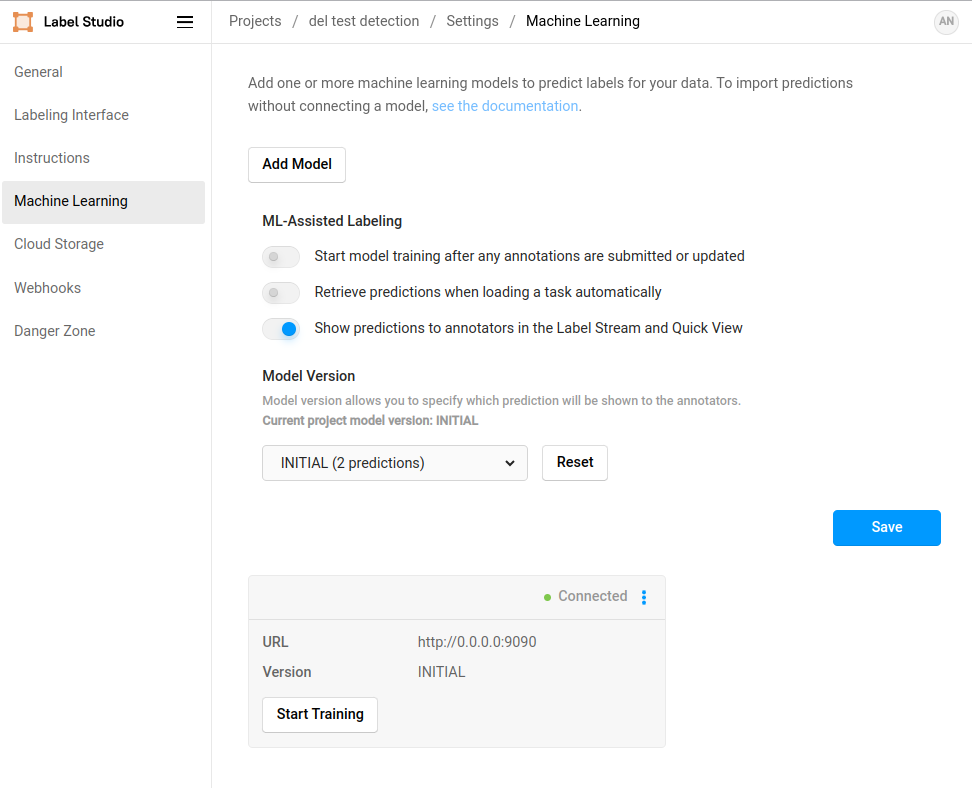Reset the model version

point(575,463)
